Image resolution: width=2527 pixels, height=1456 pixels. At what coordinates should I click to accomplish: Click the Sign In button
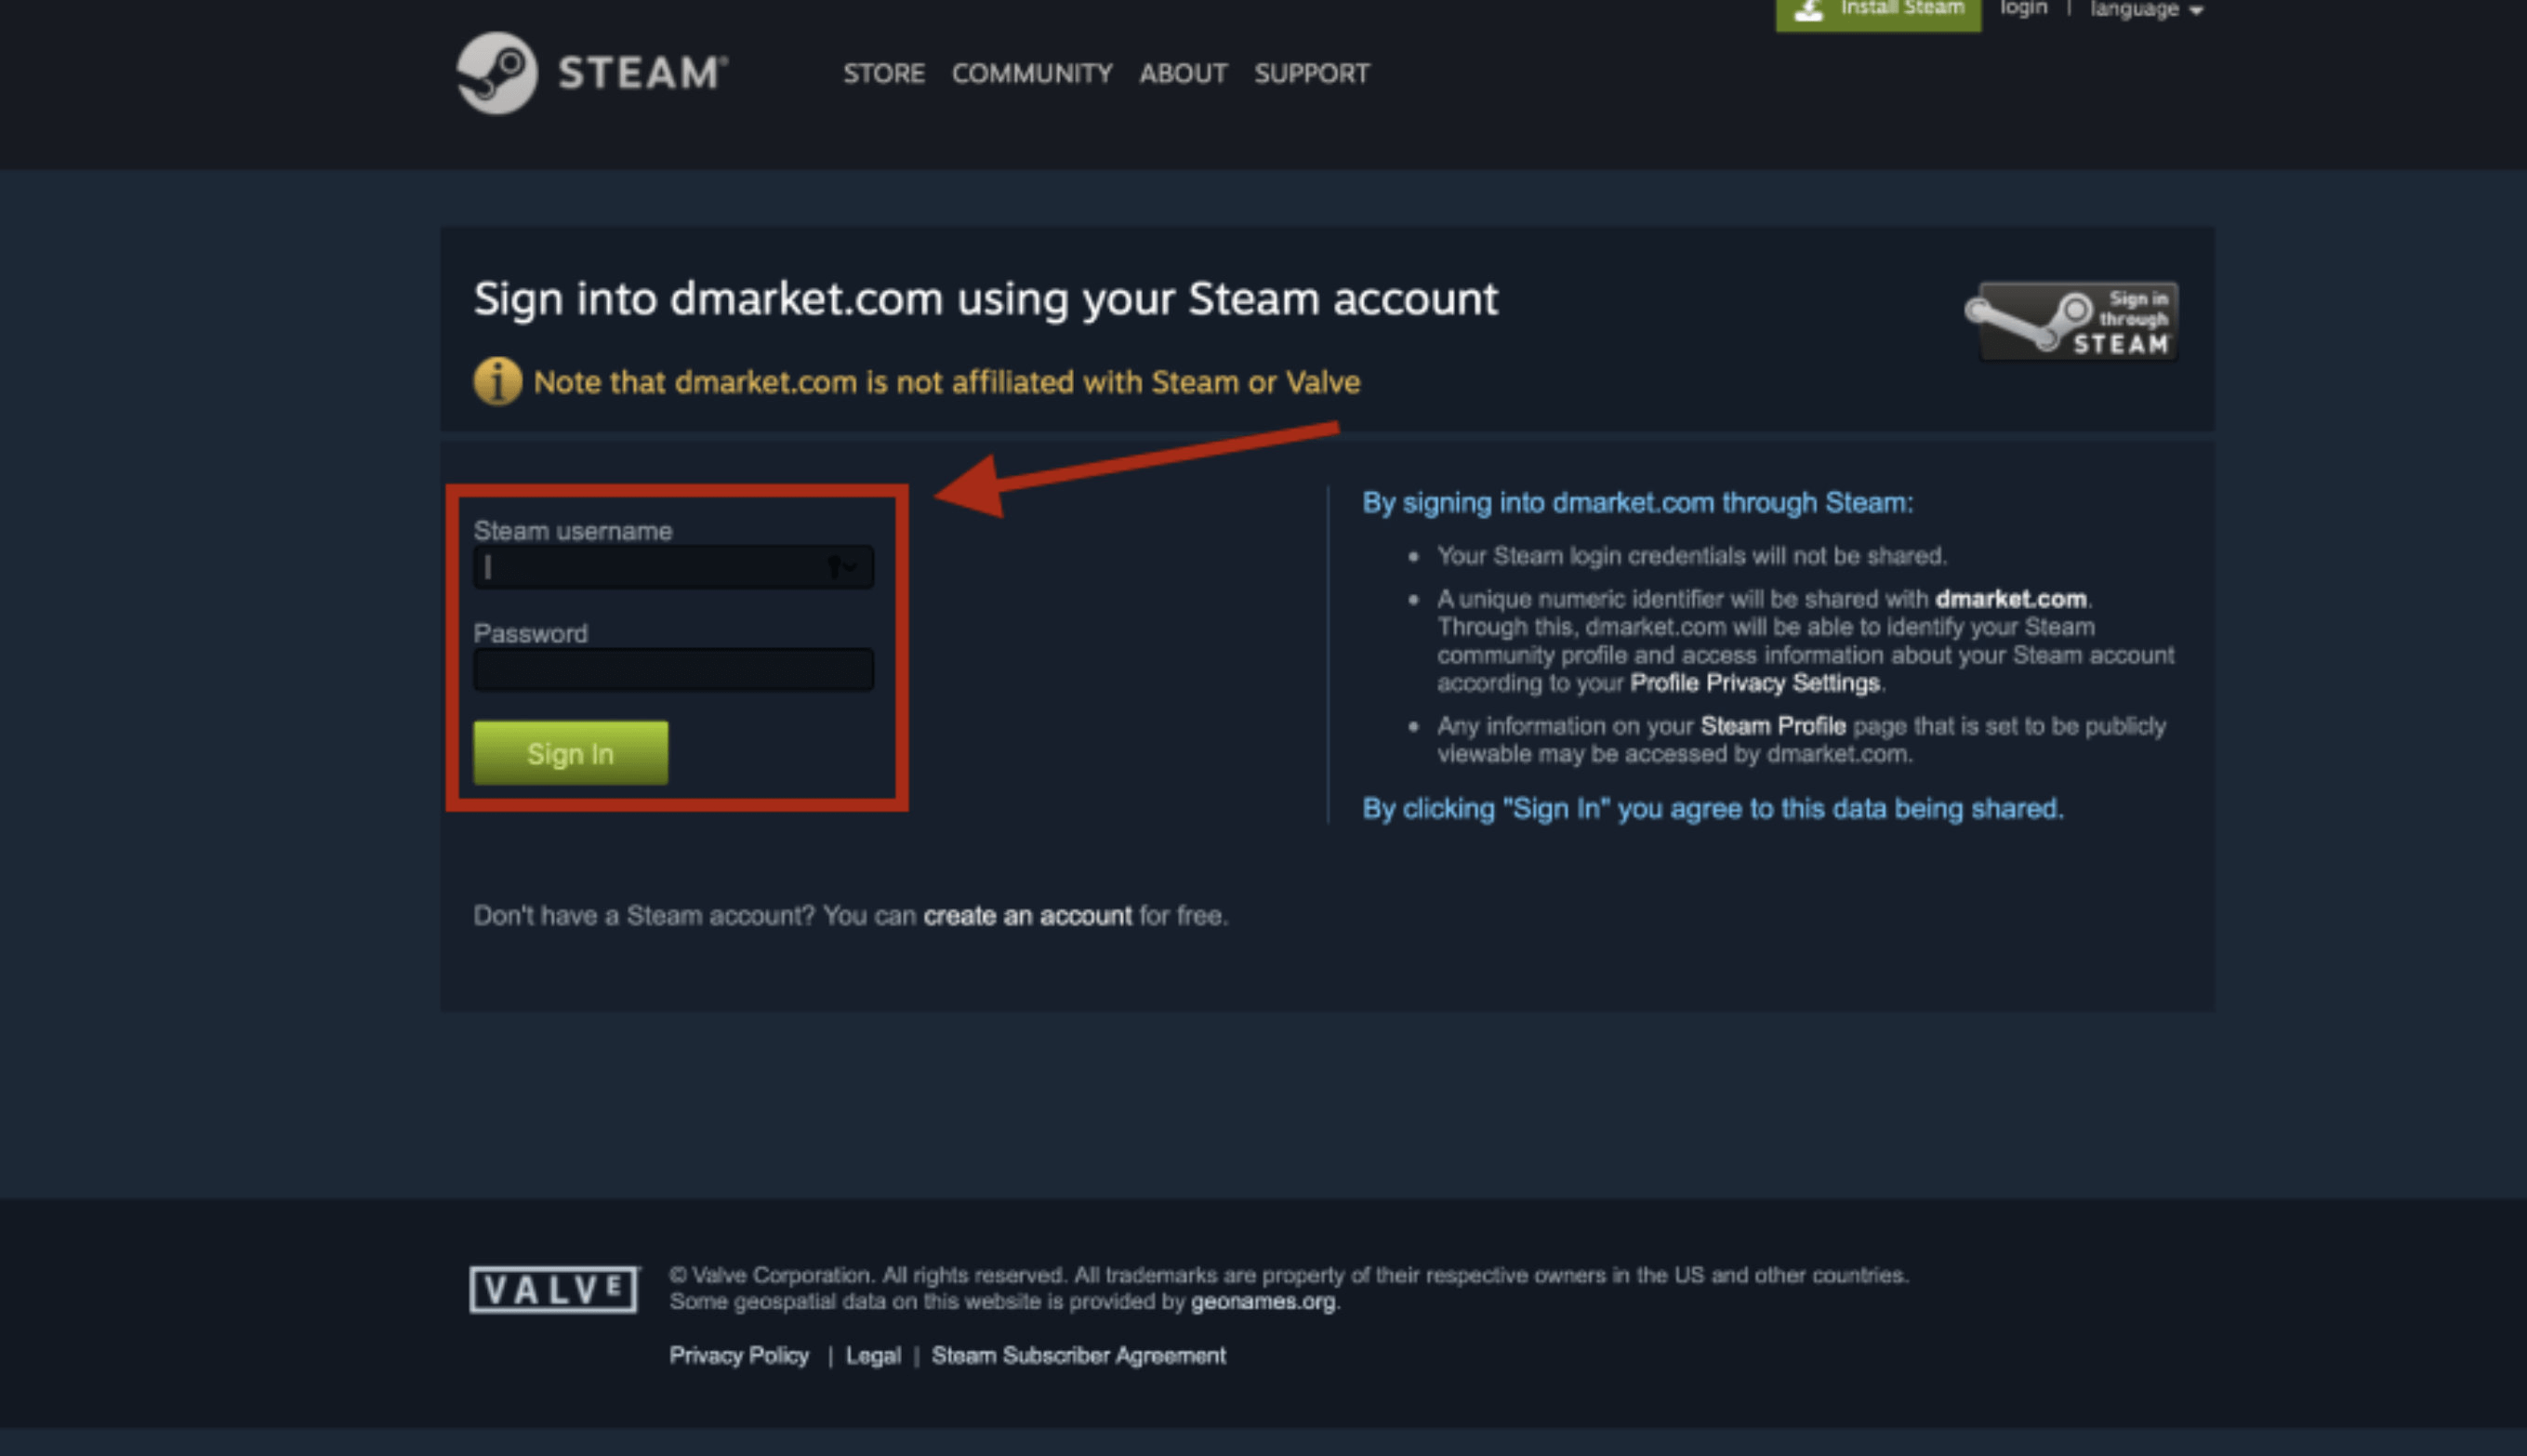point(571,753)
